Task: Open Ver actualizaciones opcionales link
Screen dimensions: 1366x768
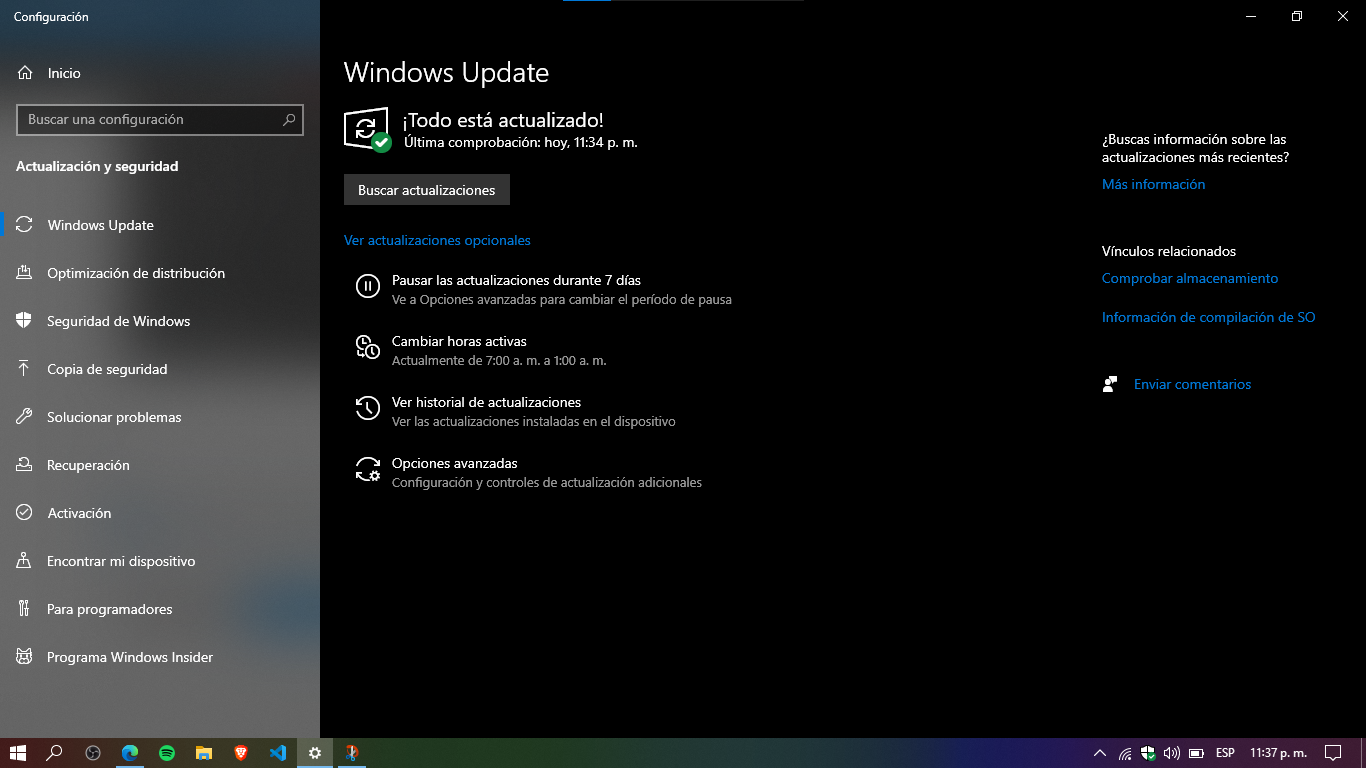Action: point(437,240)
